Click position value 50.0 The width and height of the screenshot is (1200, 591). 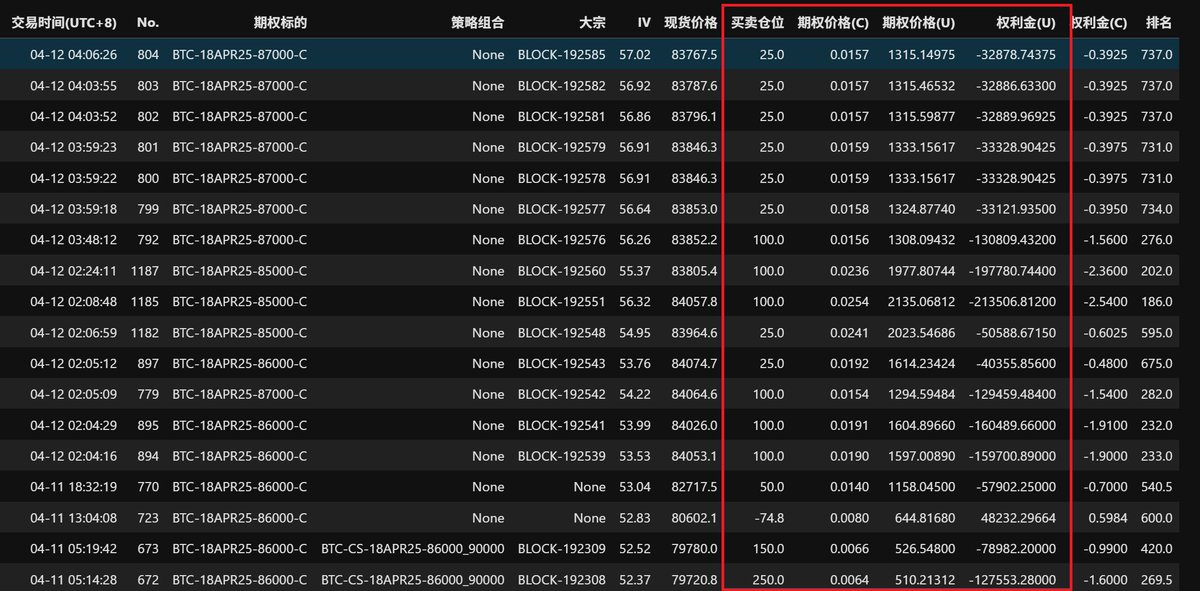click(772, 488)
